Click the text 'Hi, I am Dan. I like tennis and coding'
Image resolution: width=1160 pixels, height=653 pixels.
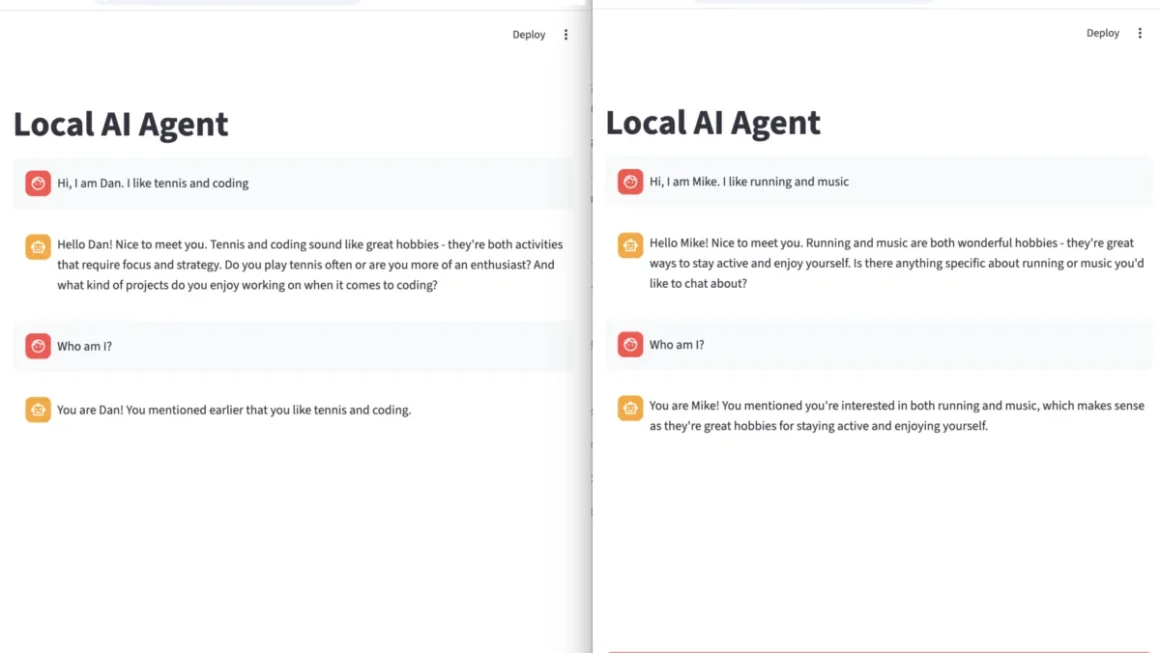click(153, 183)
